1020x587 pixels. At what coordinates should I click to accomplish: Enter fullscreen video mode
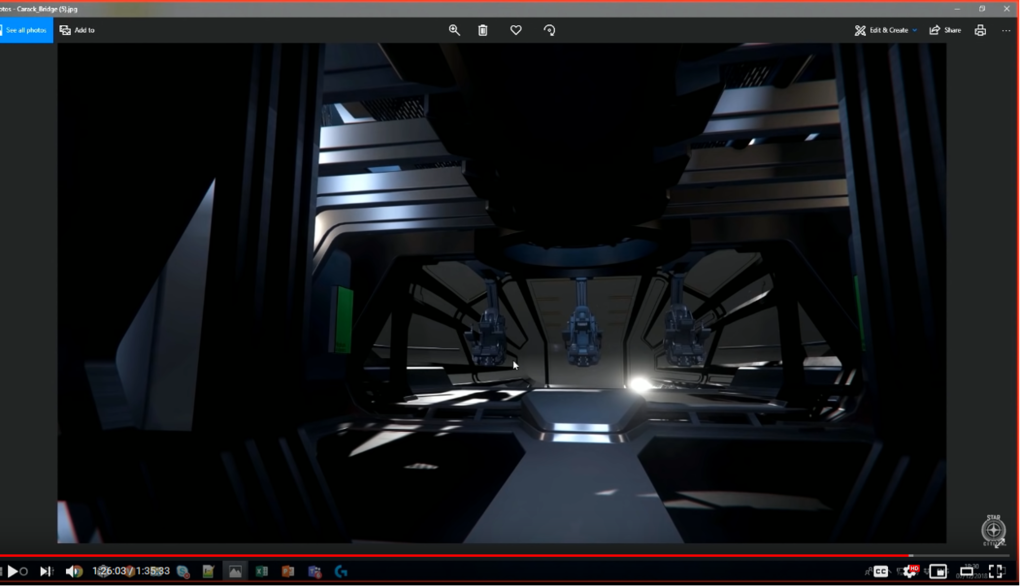coord(996,571)
